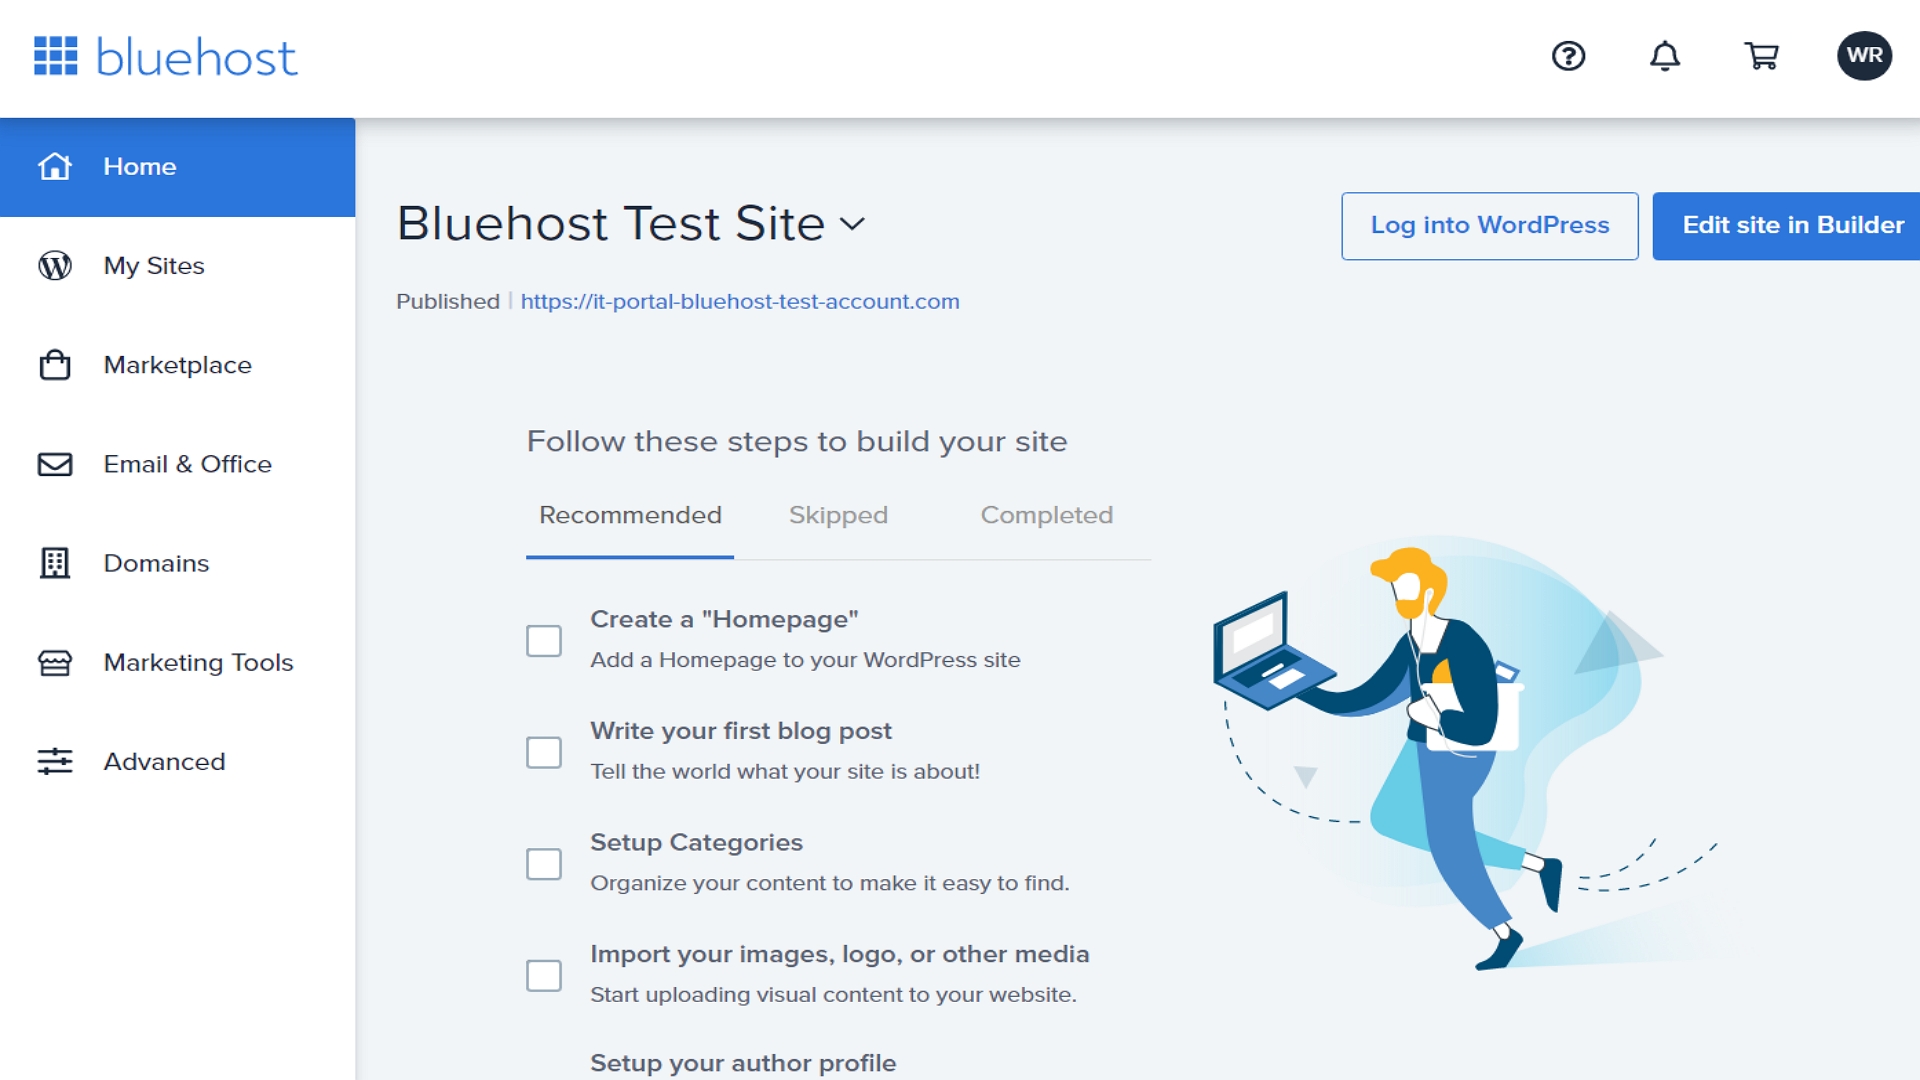Select the Completed tab
The width and height of the screenshot is (1920, 1080).
(x=1046, y=516)
